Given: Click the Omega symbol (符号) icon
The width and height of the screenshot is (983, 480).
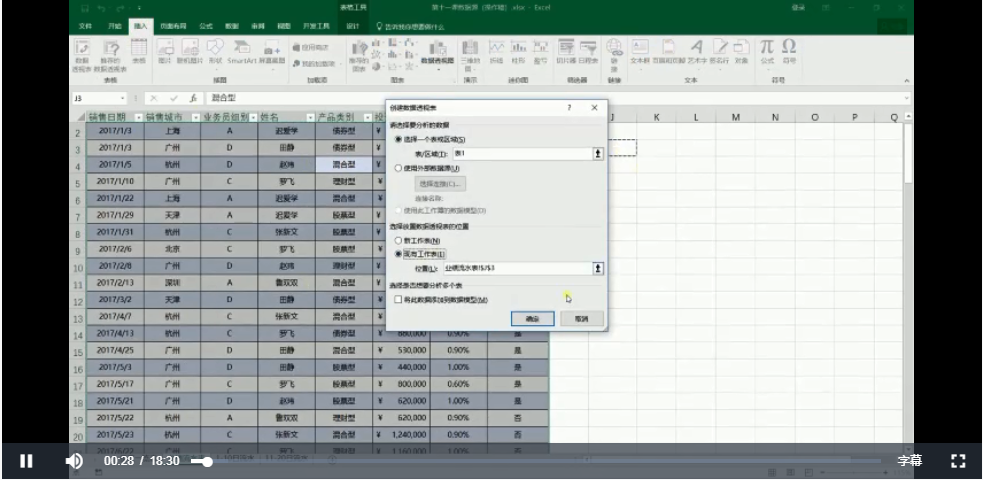Looking at the screenshot, I should click(789, 47).
